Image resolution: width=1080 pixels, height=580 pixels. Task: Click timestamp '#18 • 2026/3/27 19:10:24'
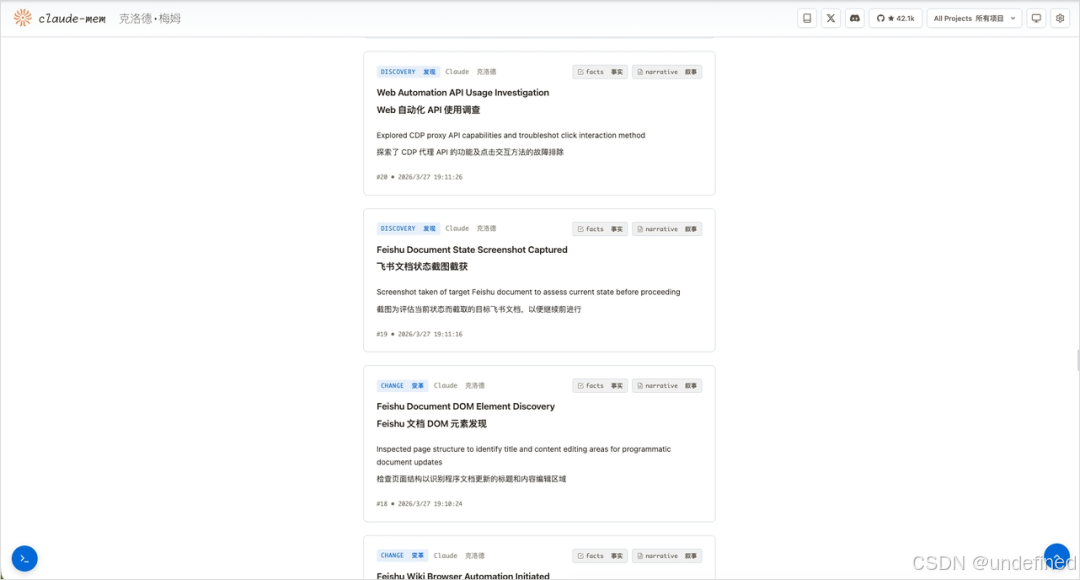point(419,504)
